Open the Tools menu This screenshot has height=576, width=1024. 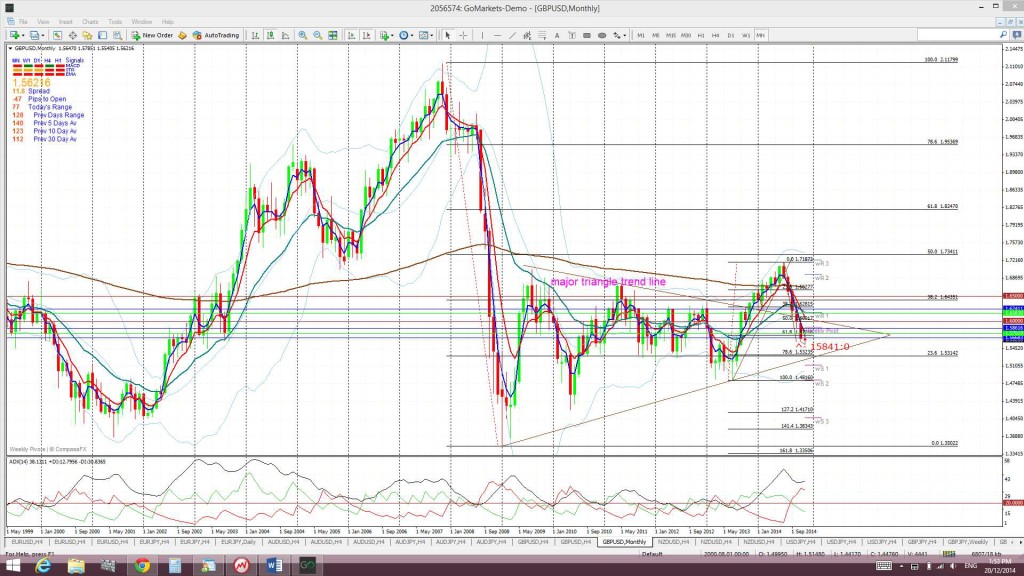point(115,22)
